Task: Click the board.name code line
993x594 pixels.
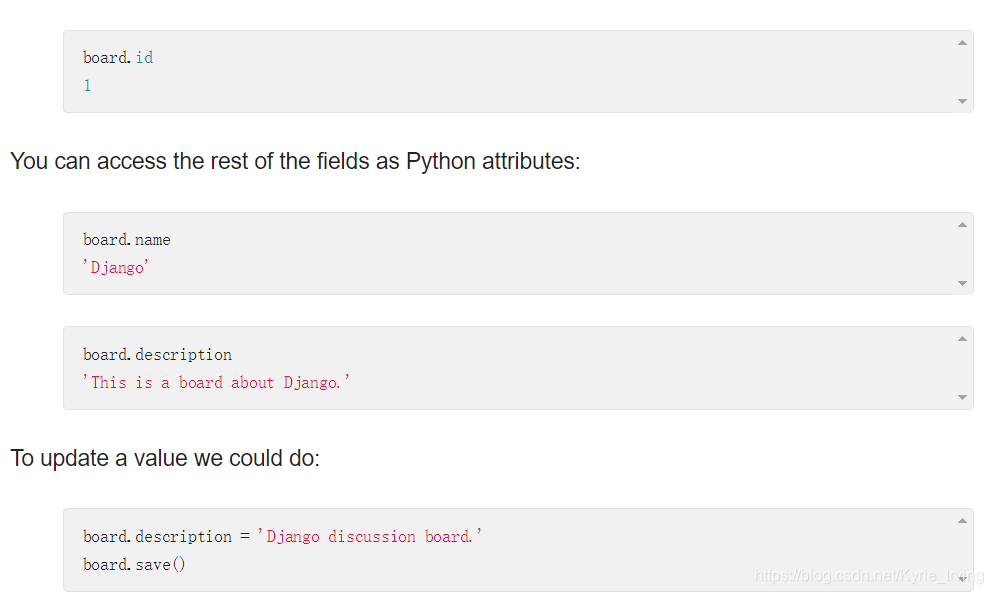Action: pos(127,240)
